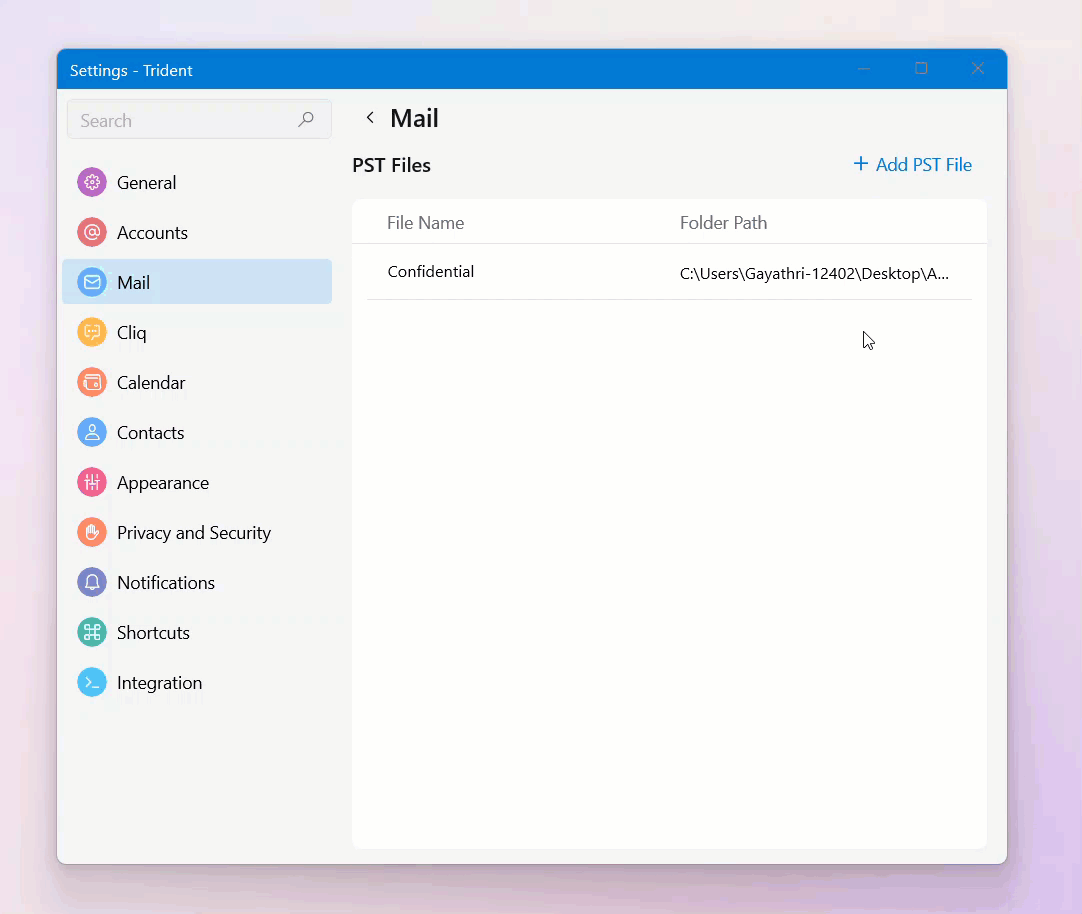Click the magnifier icon in search box
Image resolution: width=1082 pixels, height=914 pixels.
coord(306,120)
